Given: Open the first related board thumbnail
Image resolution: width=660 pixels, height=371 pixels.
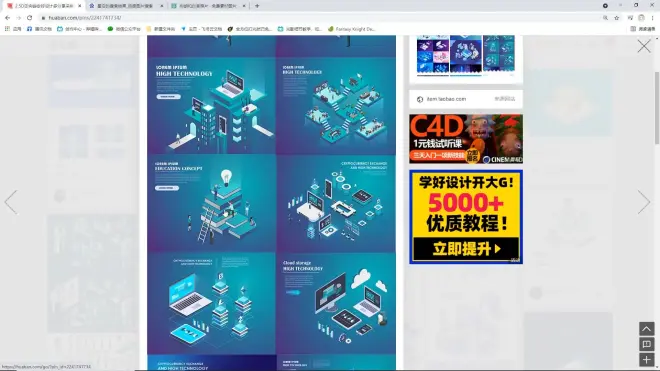Looking at the screenshot, I should pyautogui.click(x=433, y=54).
